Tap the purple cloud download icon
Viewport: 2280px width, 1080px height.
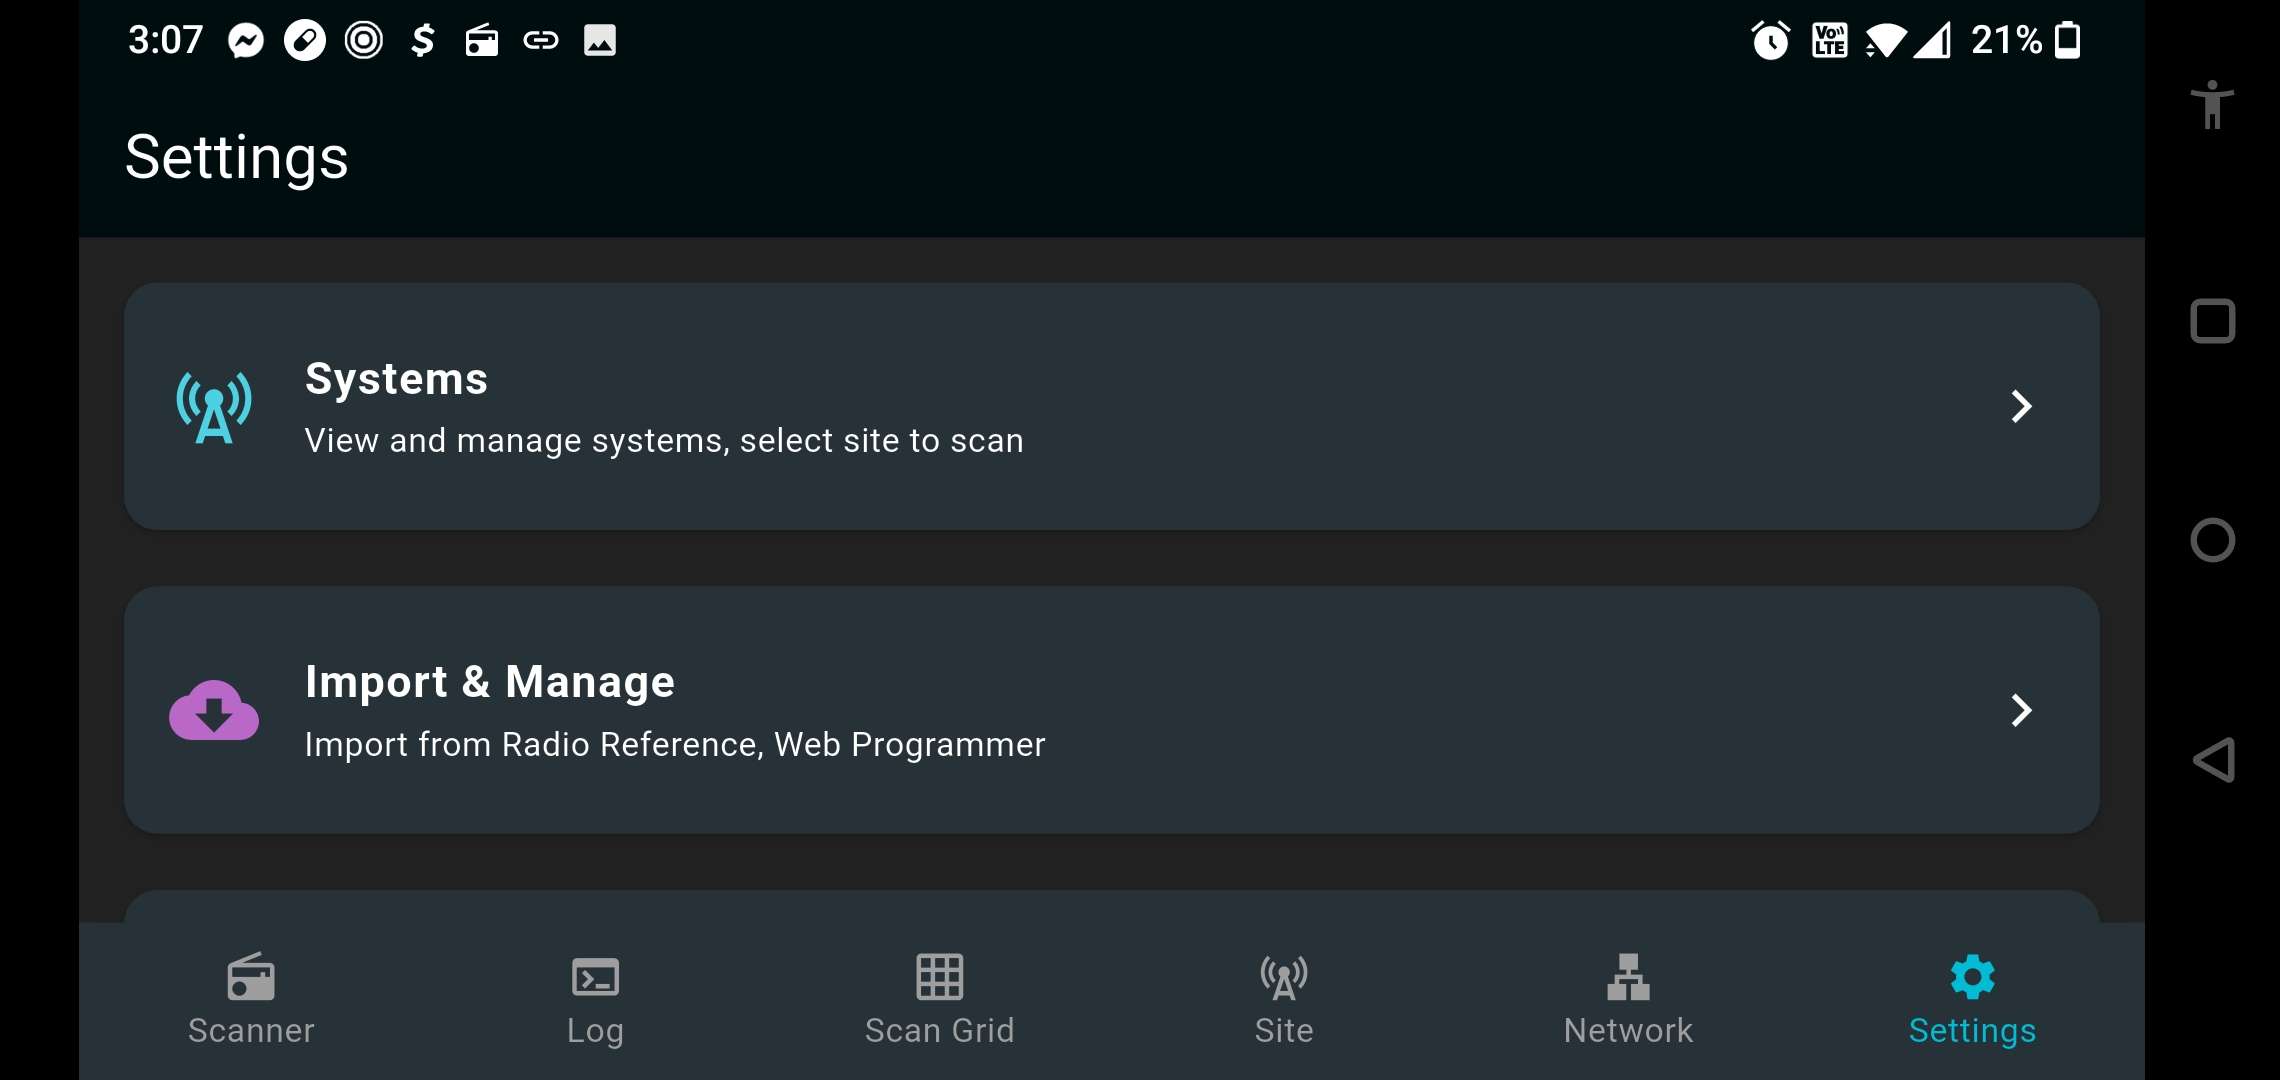coord(213,711)
